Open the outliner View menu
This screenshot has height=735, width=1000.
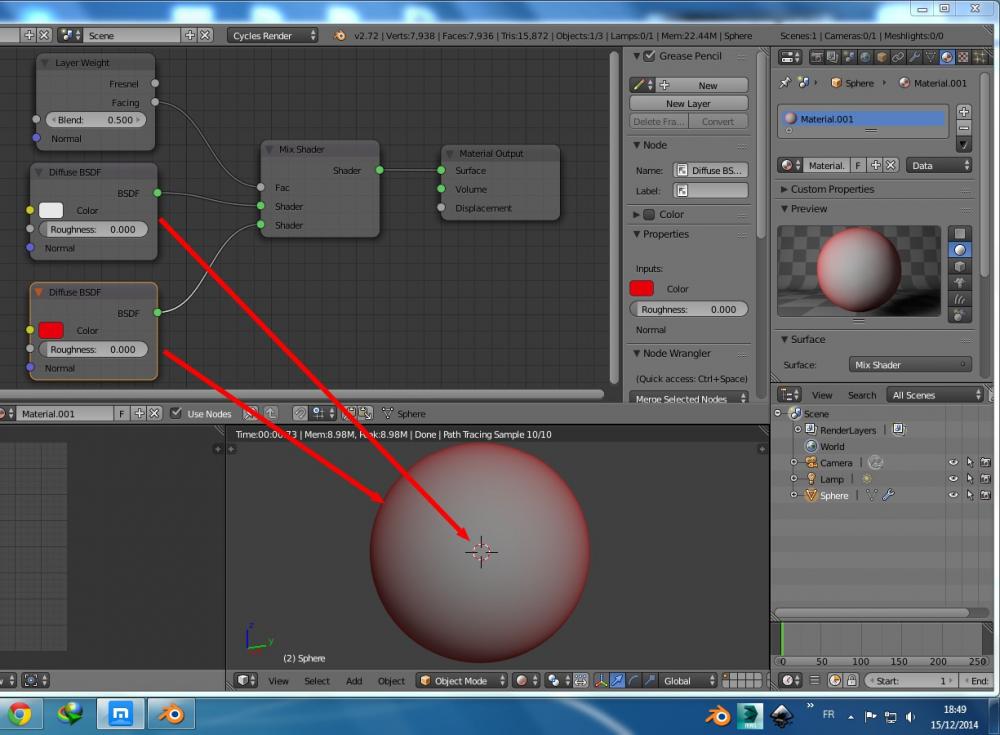click(x=822, y=396)
